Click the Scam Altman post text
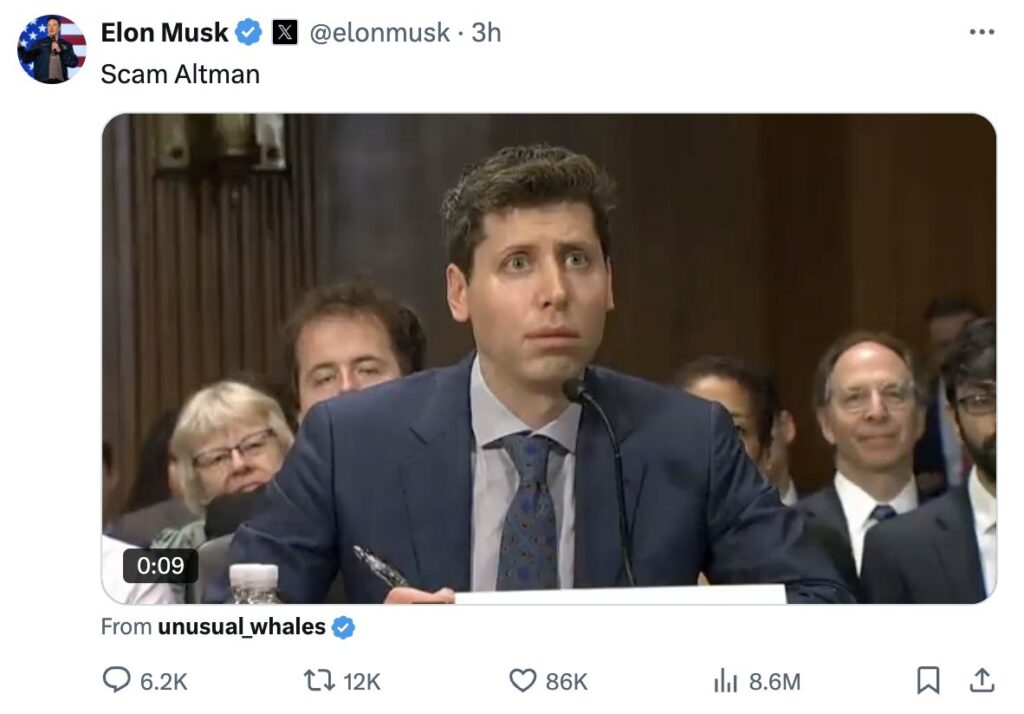The image size is (1024, 714). coord(180,74)
